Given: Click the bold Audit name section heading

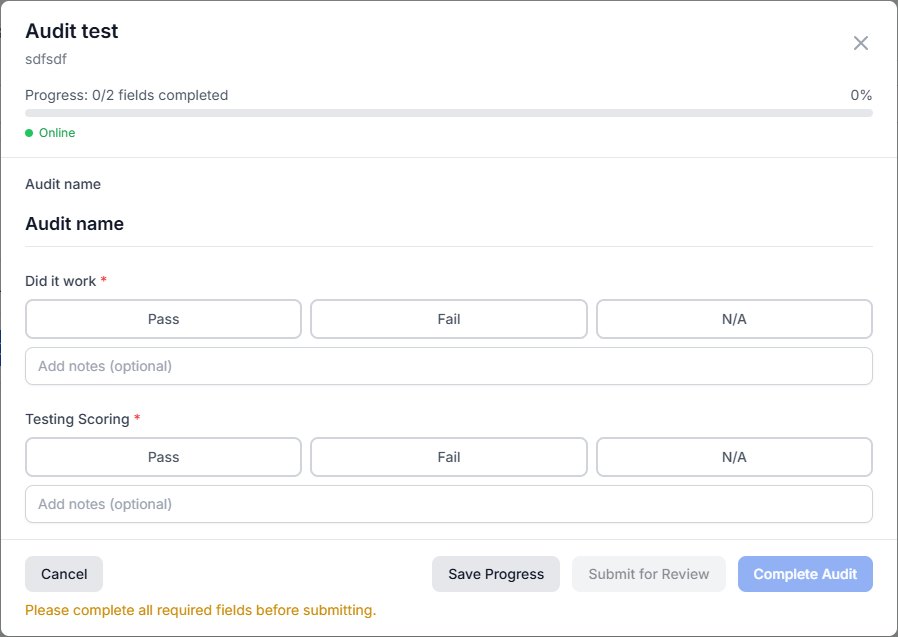Looking at the screenshot, I should click(75, 224).
